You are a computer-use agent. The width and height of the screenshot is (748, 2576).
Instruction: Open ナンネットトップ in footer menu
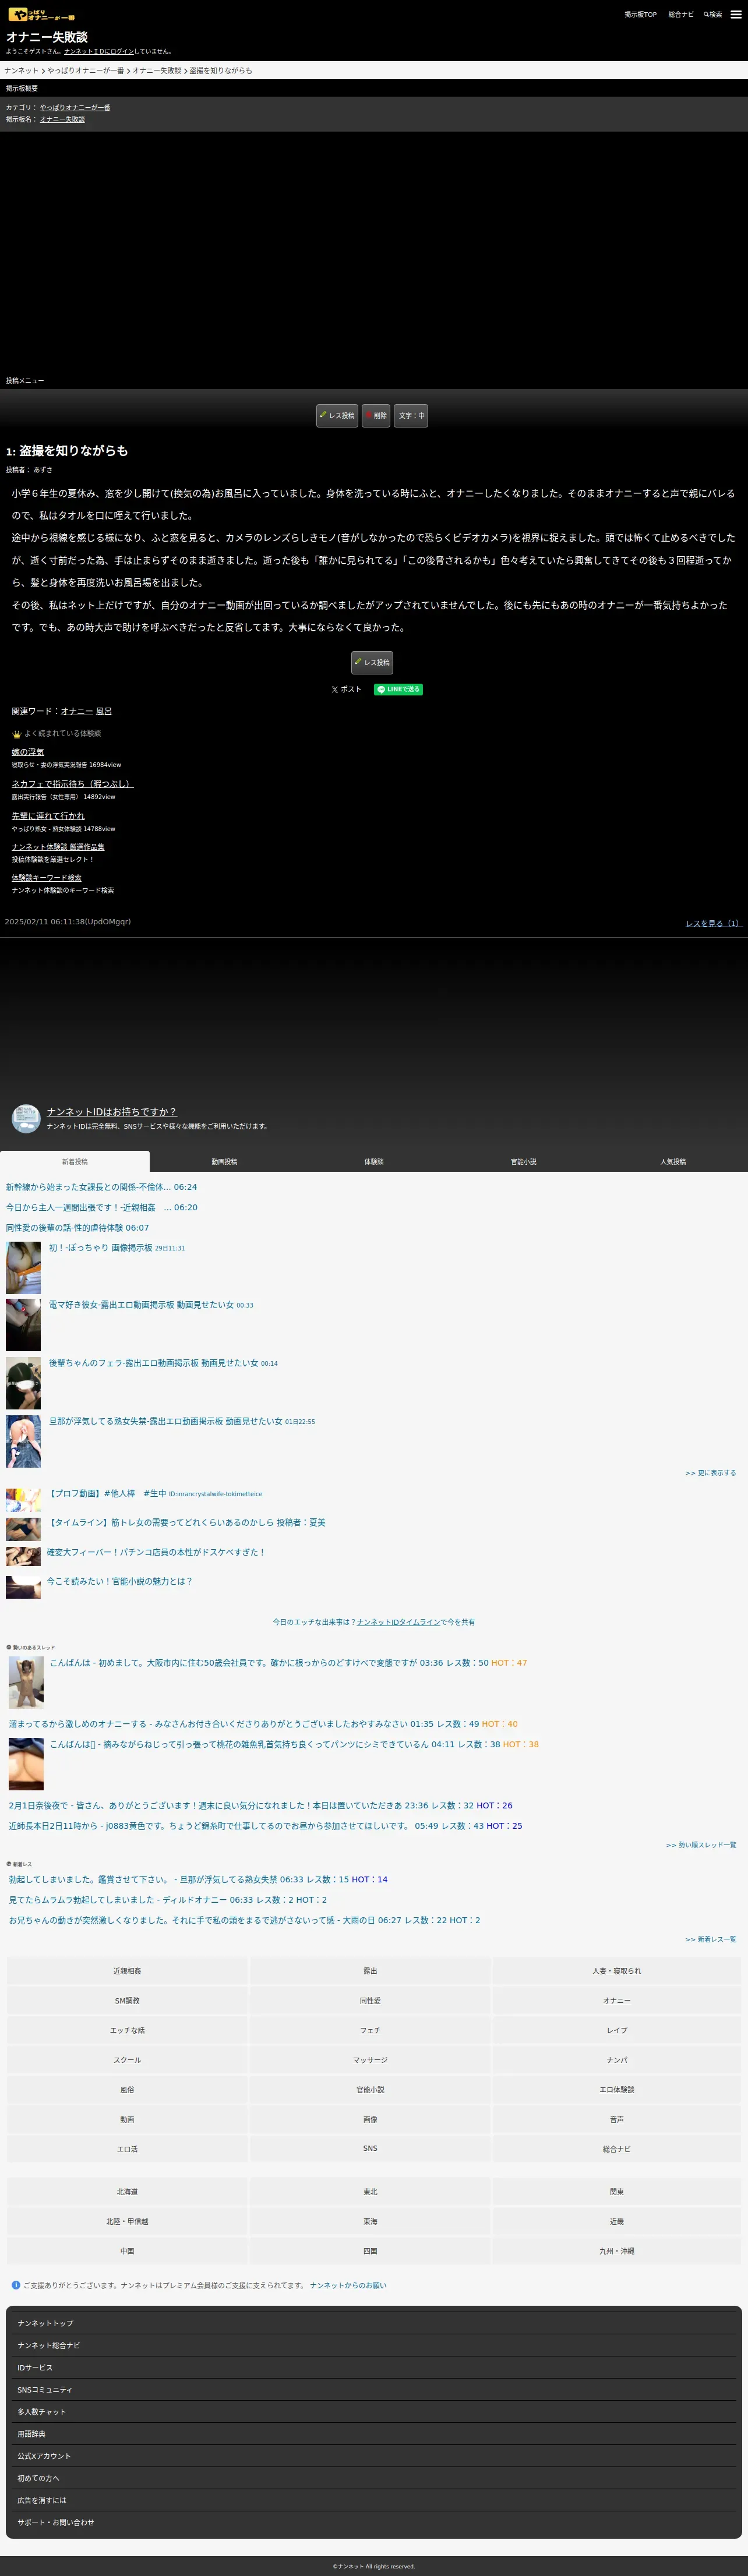tap(374, 2323)
